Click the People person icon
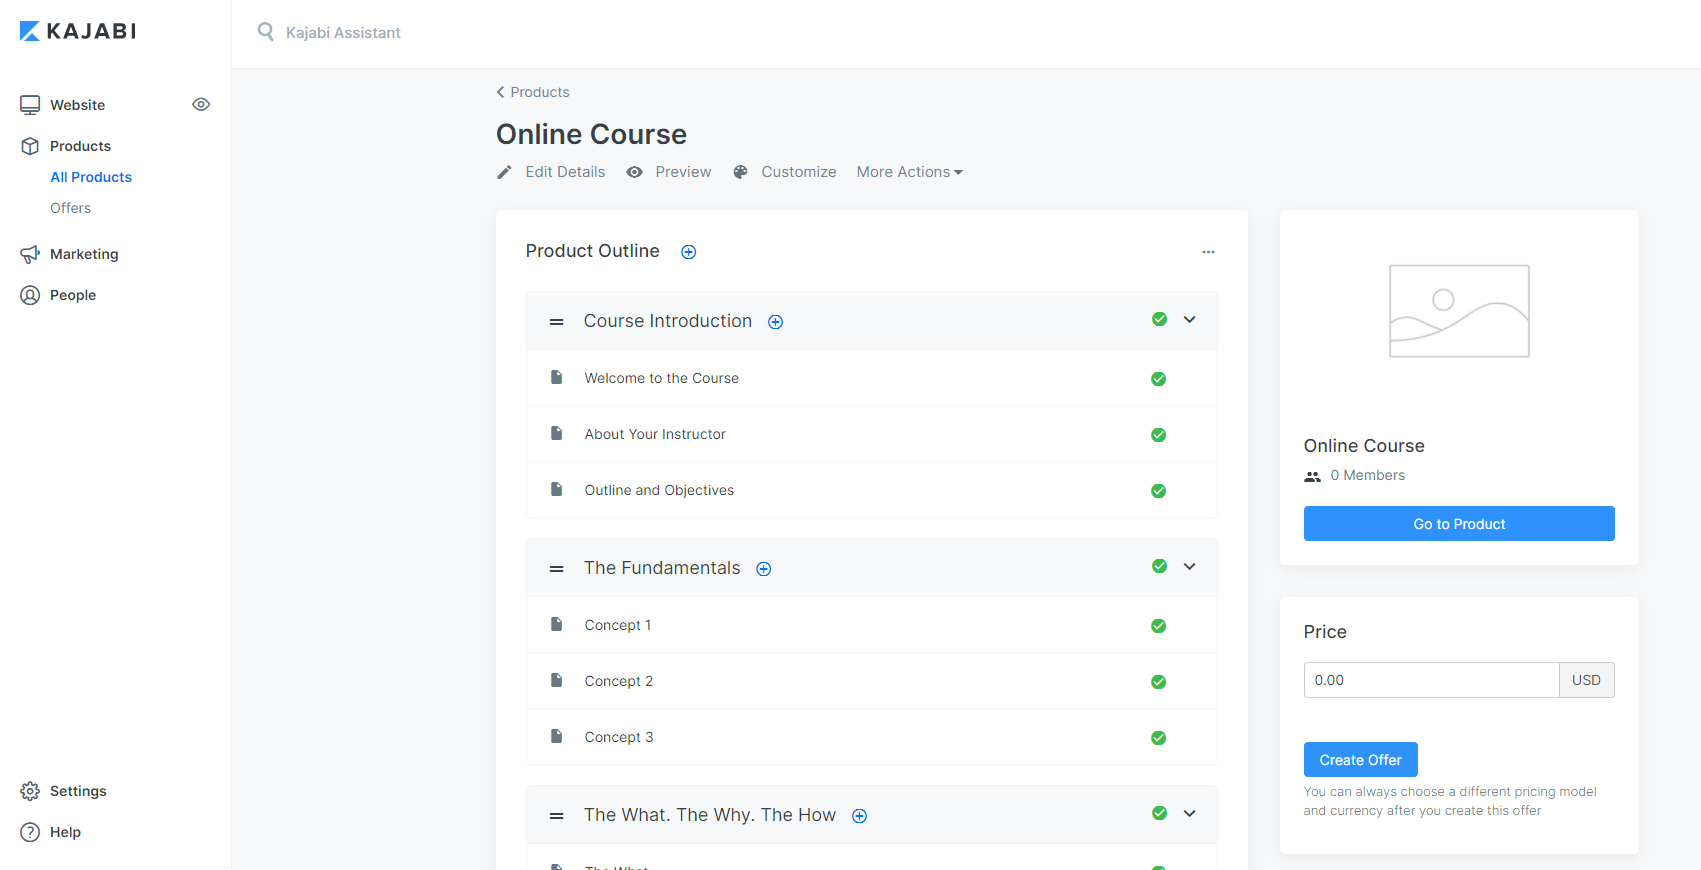Image resolution: width=1701 pixels, height=870 pixels. click(30, 295)
